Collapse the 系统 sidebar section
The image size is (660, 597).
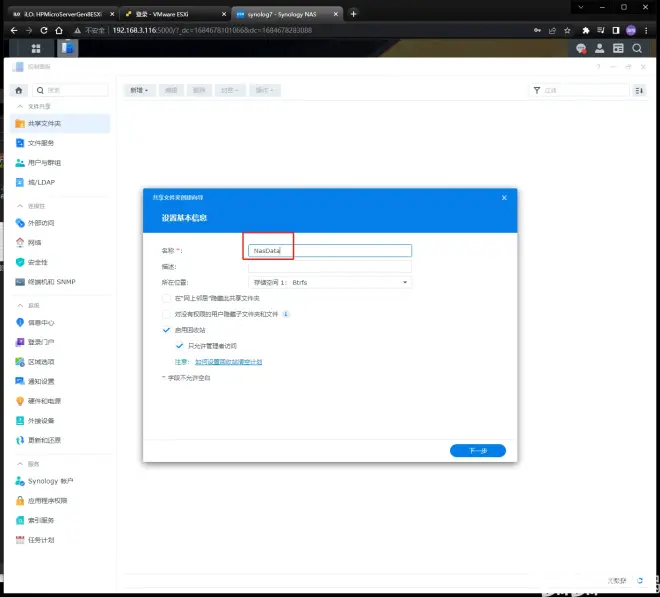pyautogui.click(x=20, y=305)
